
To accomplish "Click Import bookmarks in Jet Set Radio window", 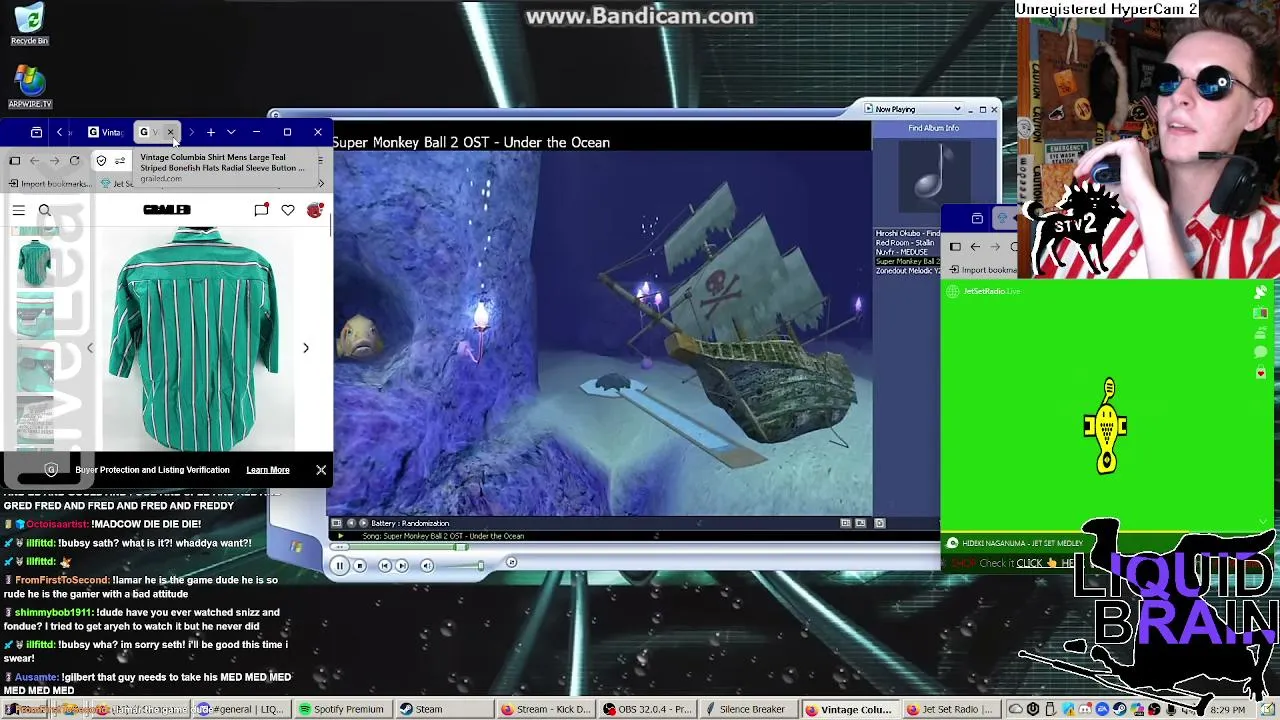I will click(981, 270).
